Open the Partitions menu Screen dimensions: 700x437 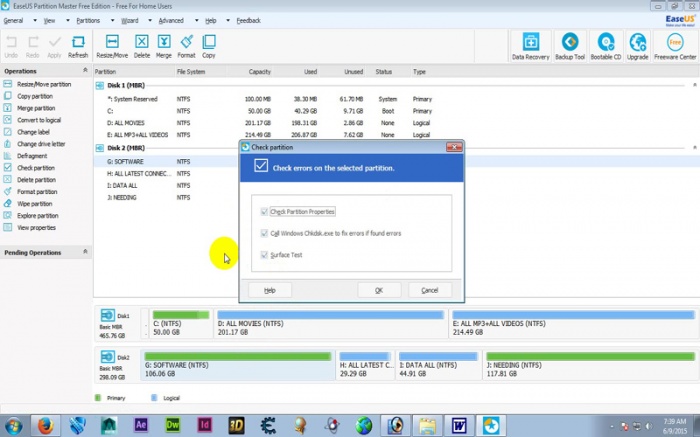point(89,20)
